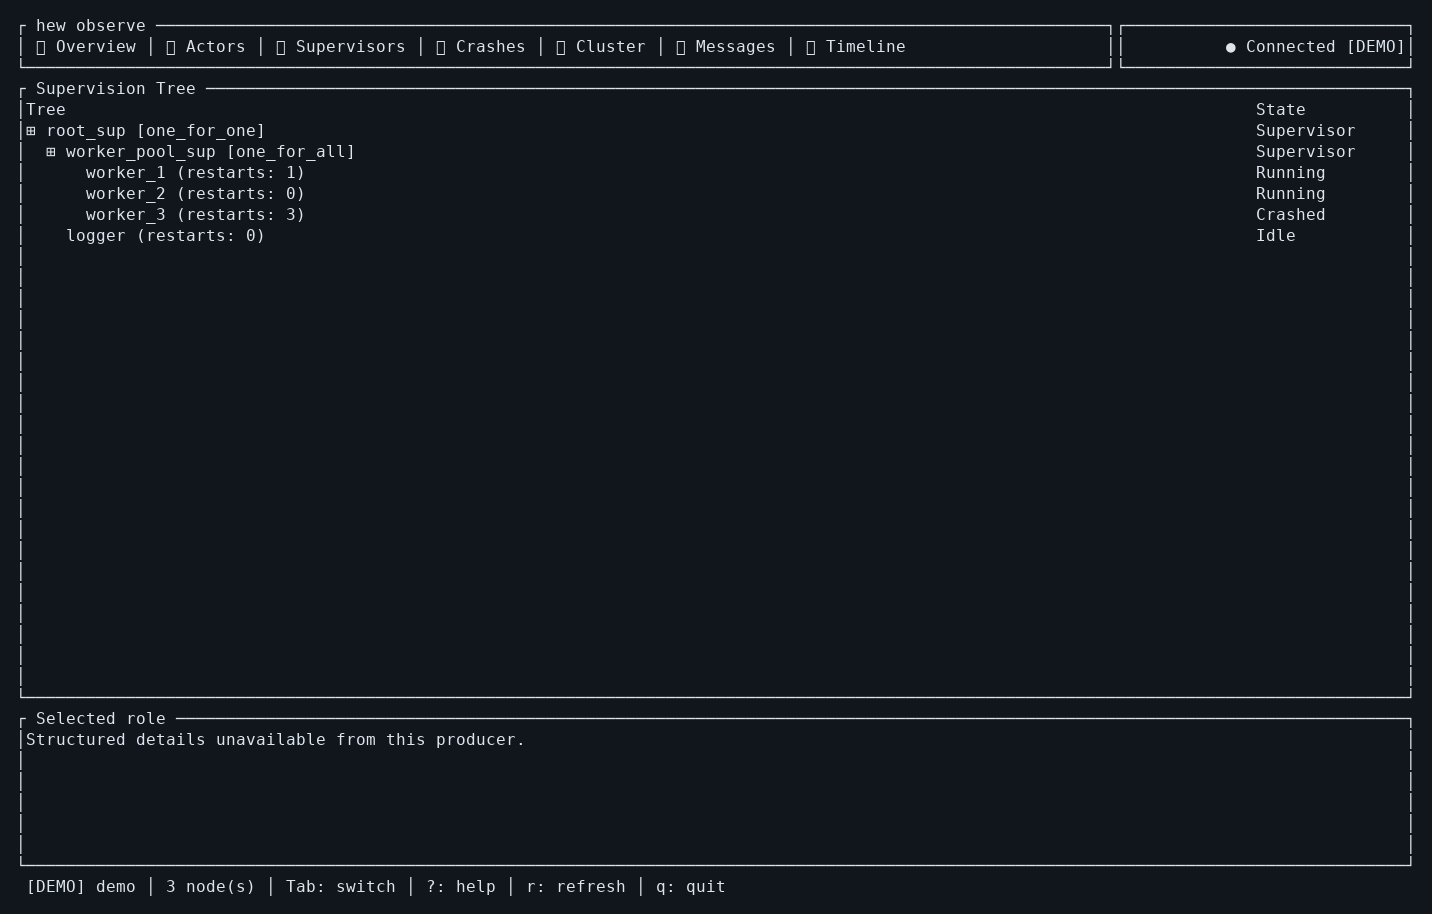Select the logger (restarts: 0) row

(x=716, y=236)
